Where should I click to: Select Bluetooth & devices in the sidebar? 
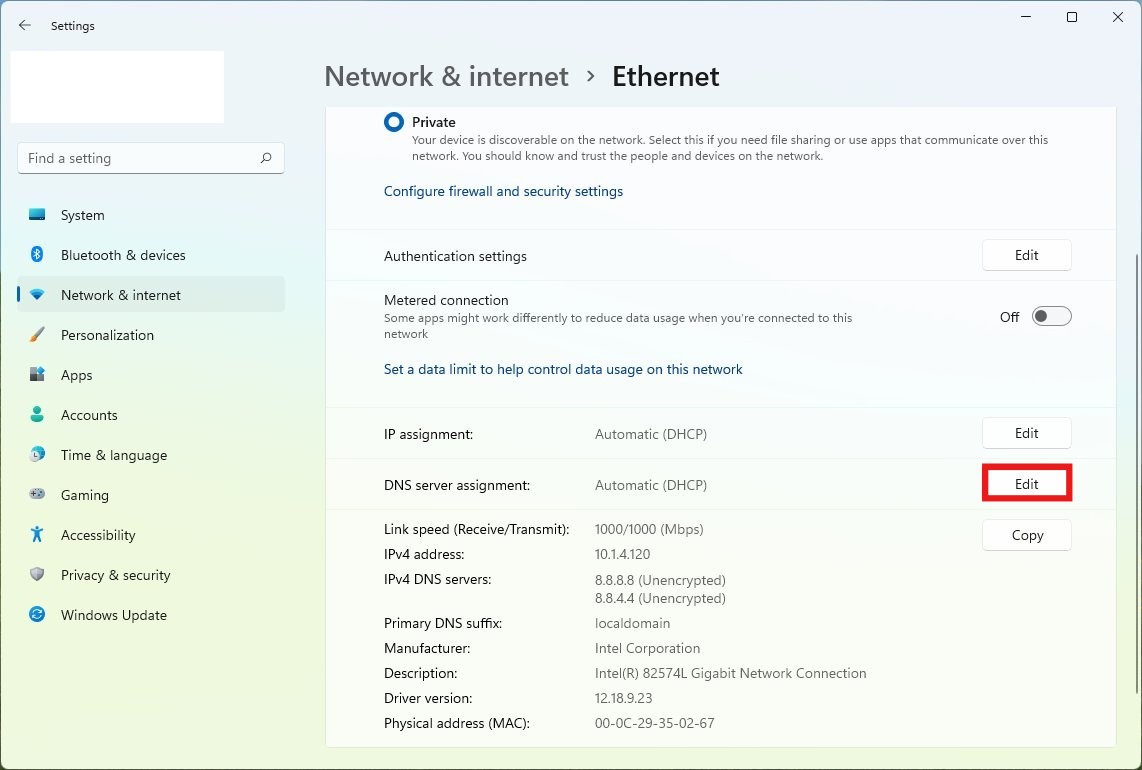(123, 255)
